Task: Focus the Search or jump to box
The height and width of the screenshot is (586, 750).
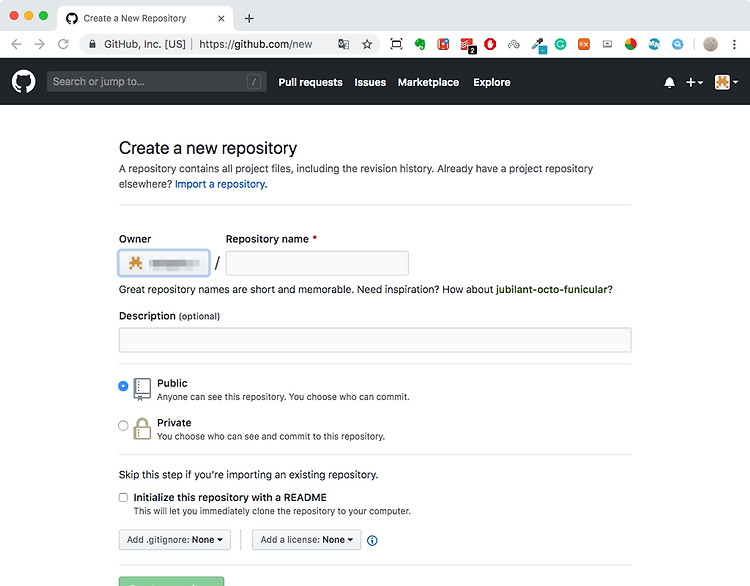Action: tap(157, 82)
